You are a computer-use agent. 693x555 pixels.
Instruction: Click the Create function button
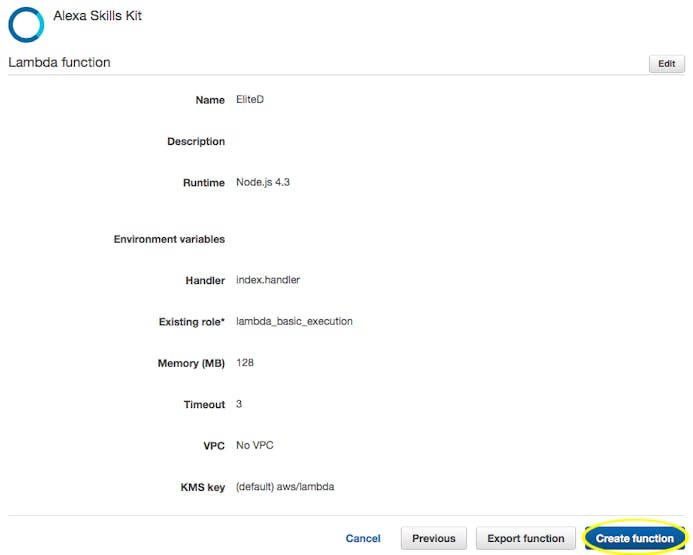point(635,538)
